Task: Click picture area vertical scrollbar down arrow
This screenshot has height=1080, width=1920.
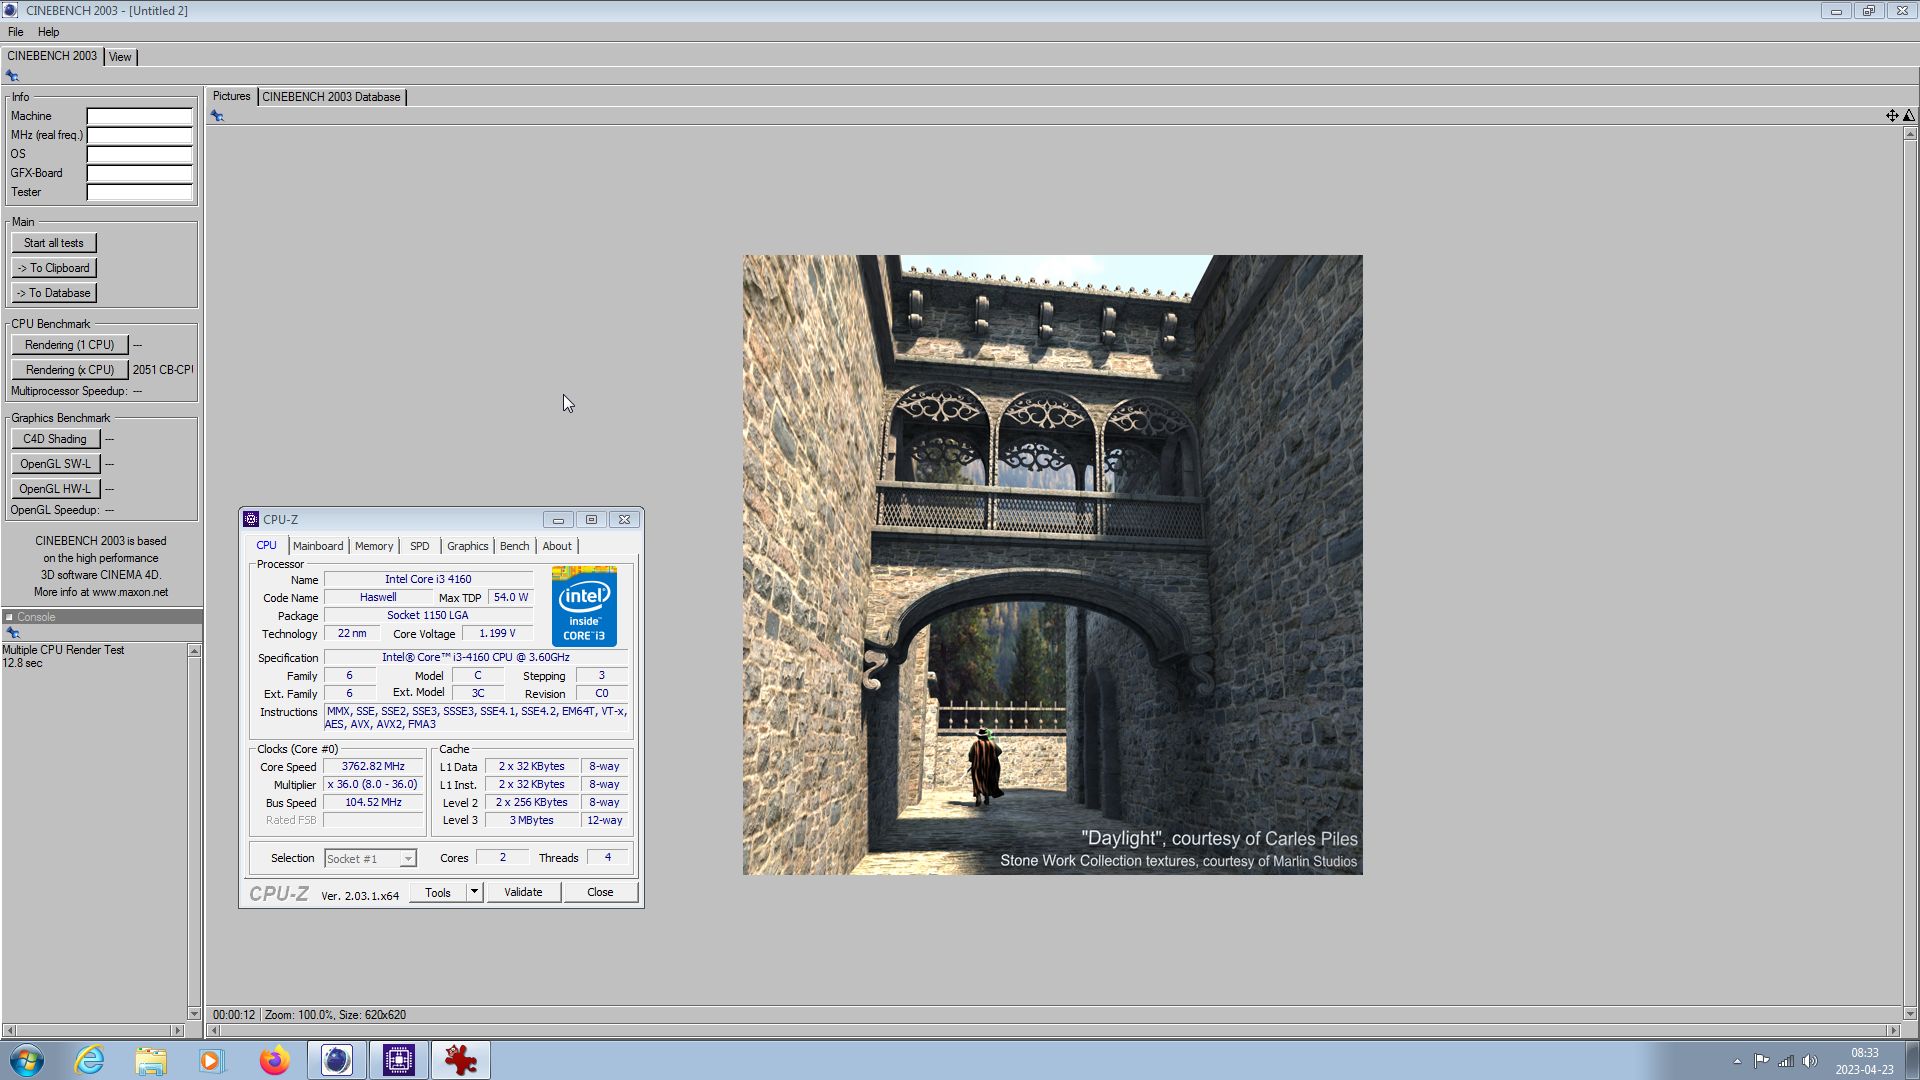Action: (1909, 1014)
